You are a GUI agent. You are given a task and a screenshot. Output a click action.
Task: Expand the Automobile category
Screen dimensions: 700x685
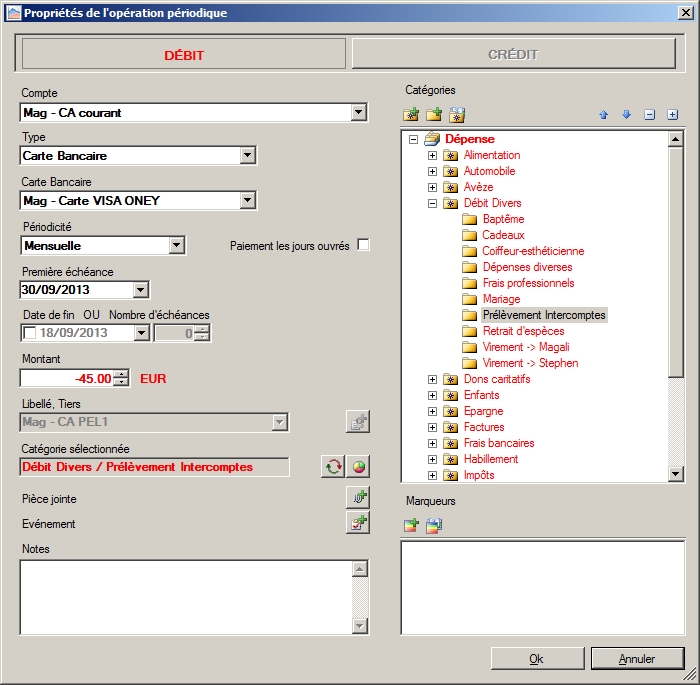[x=432, y=171]
